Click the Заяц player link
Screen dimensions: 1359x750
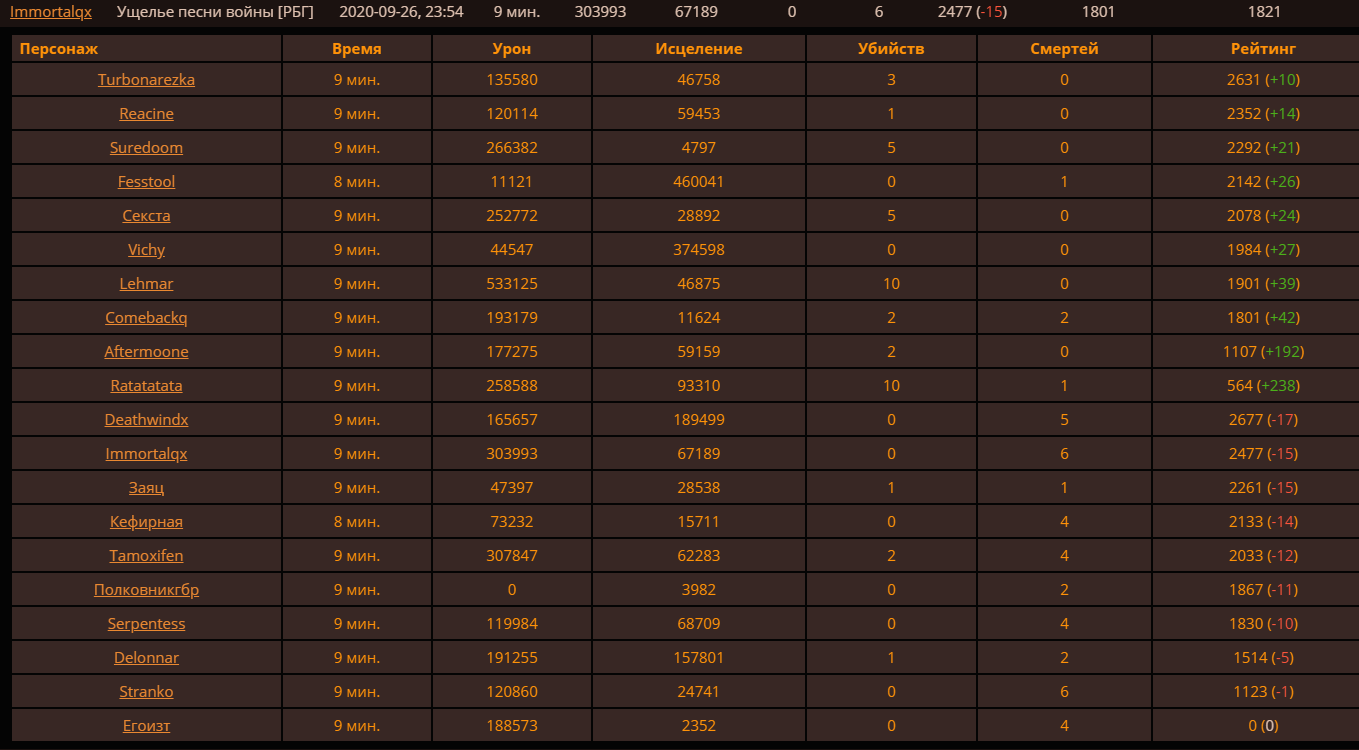point(146,488)
